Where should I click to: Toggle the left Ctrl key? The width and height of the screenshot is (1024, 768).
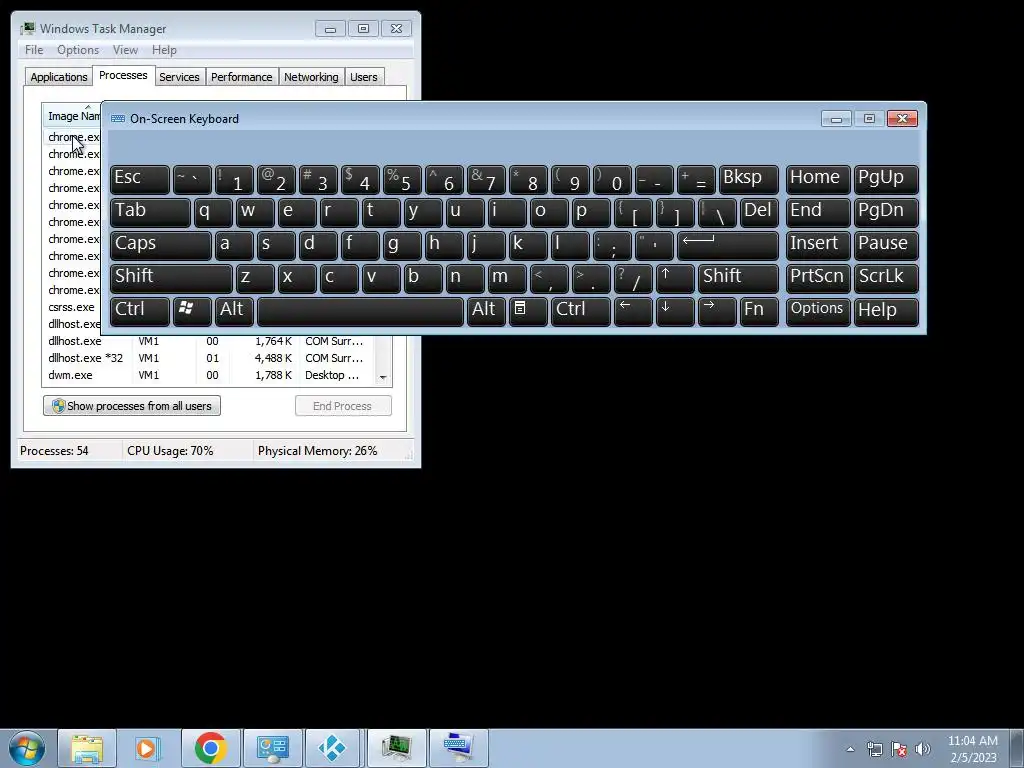[x=140, y=311]
